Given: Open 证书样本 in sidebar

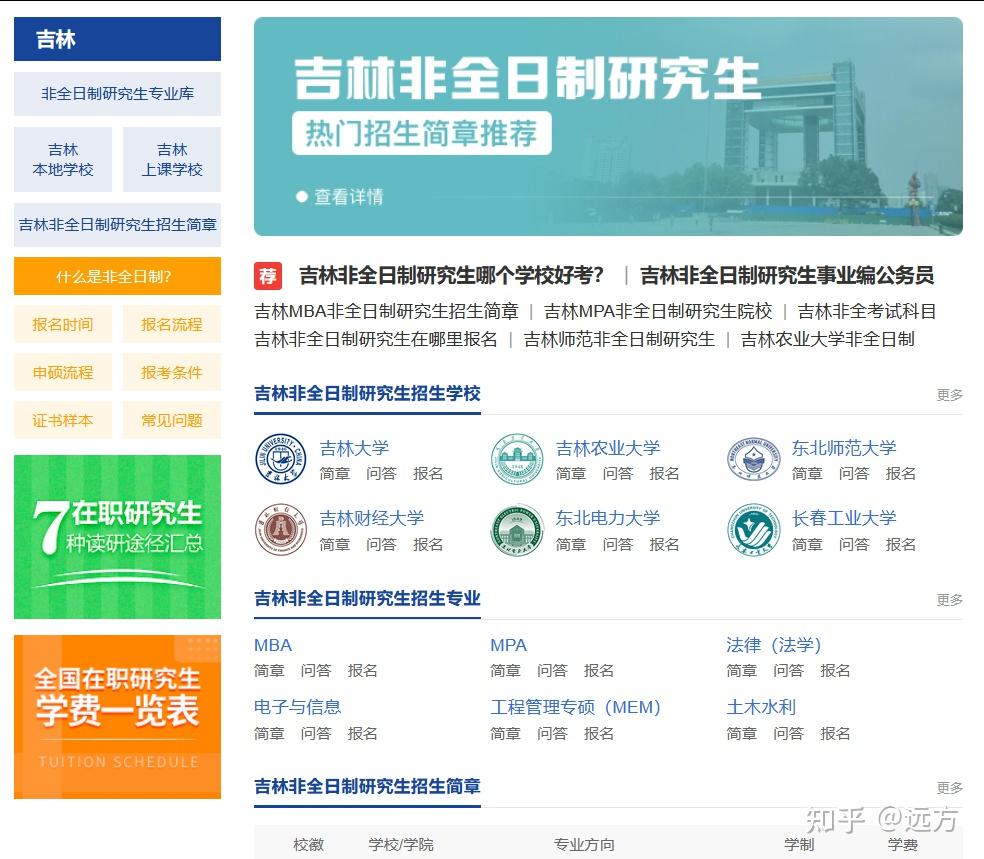Looking at the screenshot, I should pyautogui.click(x=63, y=420).
